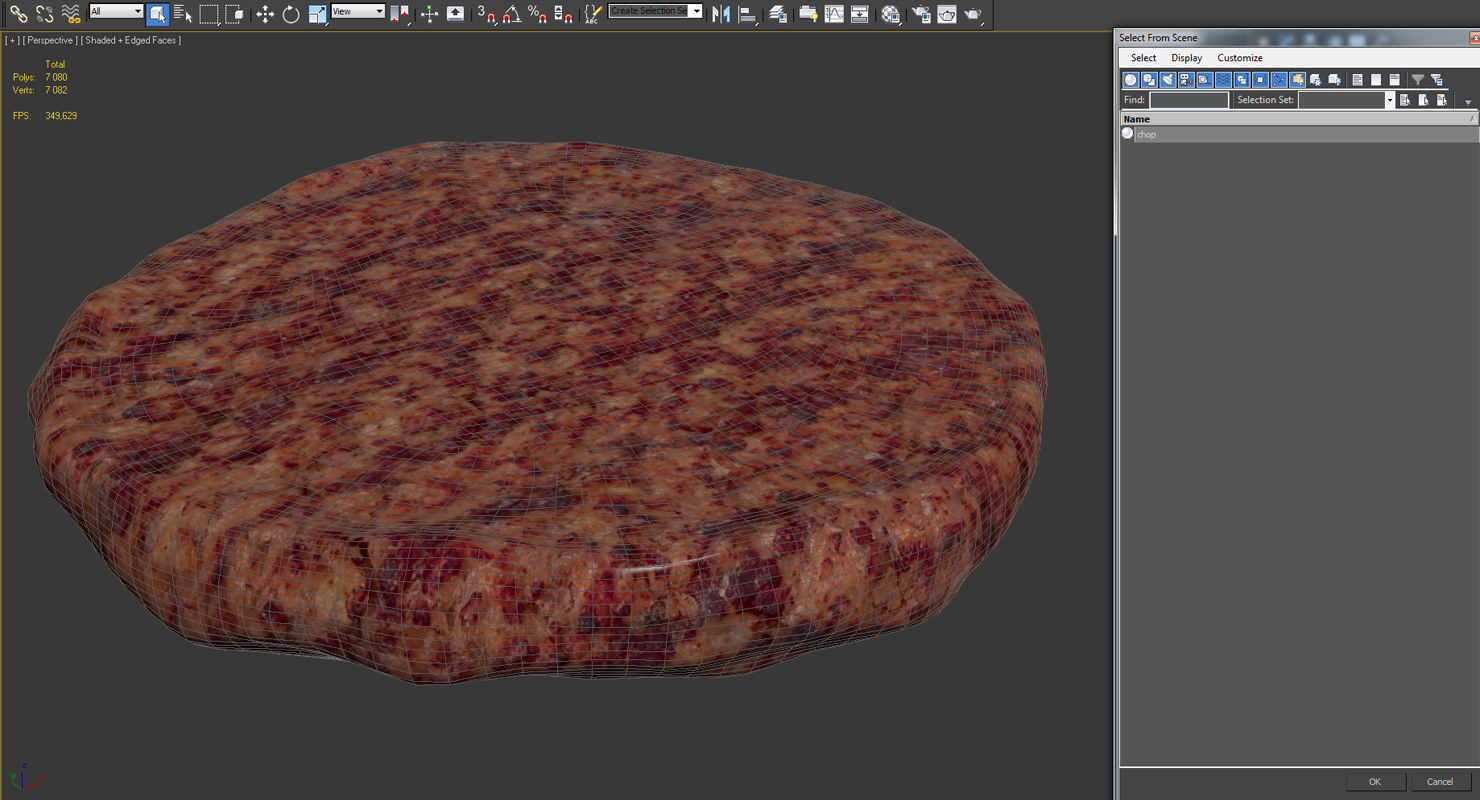Toggle Display Geometry filter

click(x=1131, y=80)
